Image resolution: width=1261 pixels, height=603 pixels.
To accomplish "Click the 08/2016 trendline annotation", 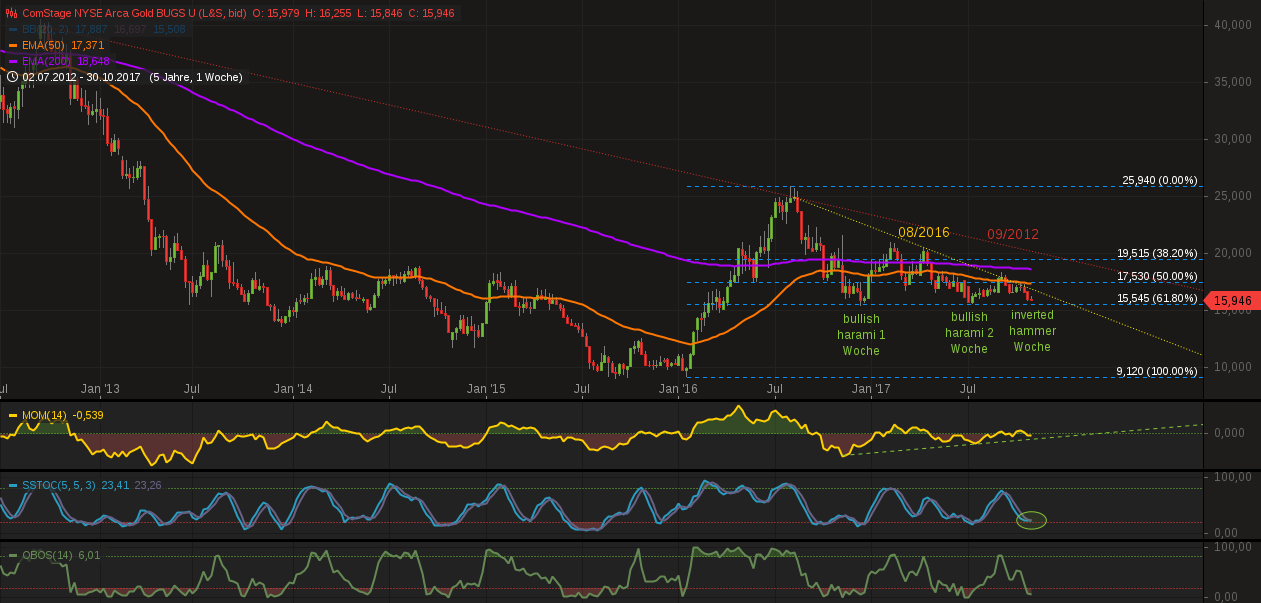I will [922, 231].
